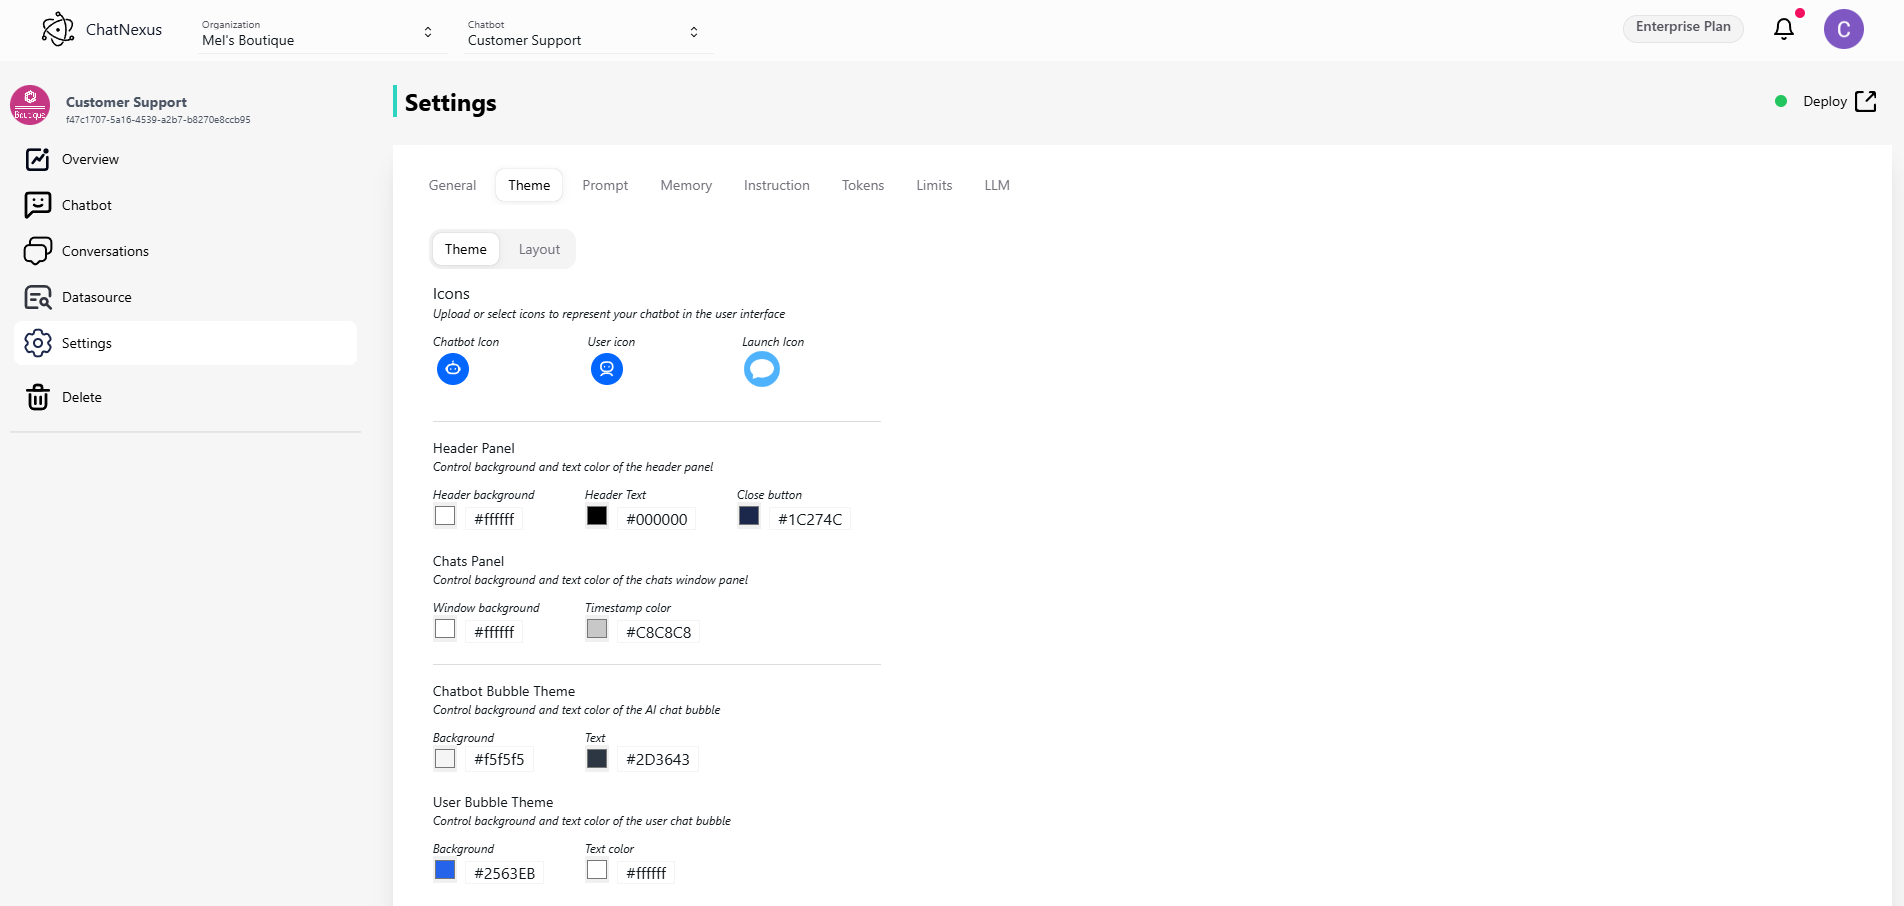
Task: Click the chatbot ID f47c1707 text
Action: point(158,120)
